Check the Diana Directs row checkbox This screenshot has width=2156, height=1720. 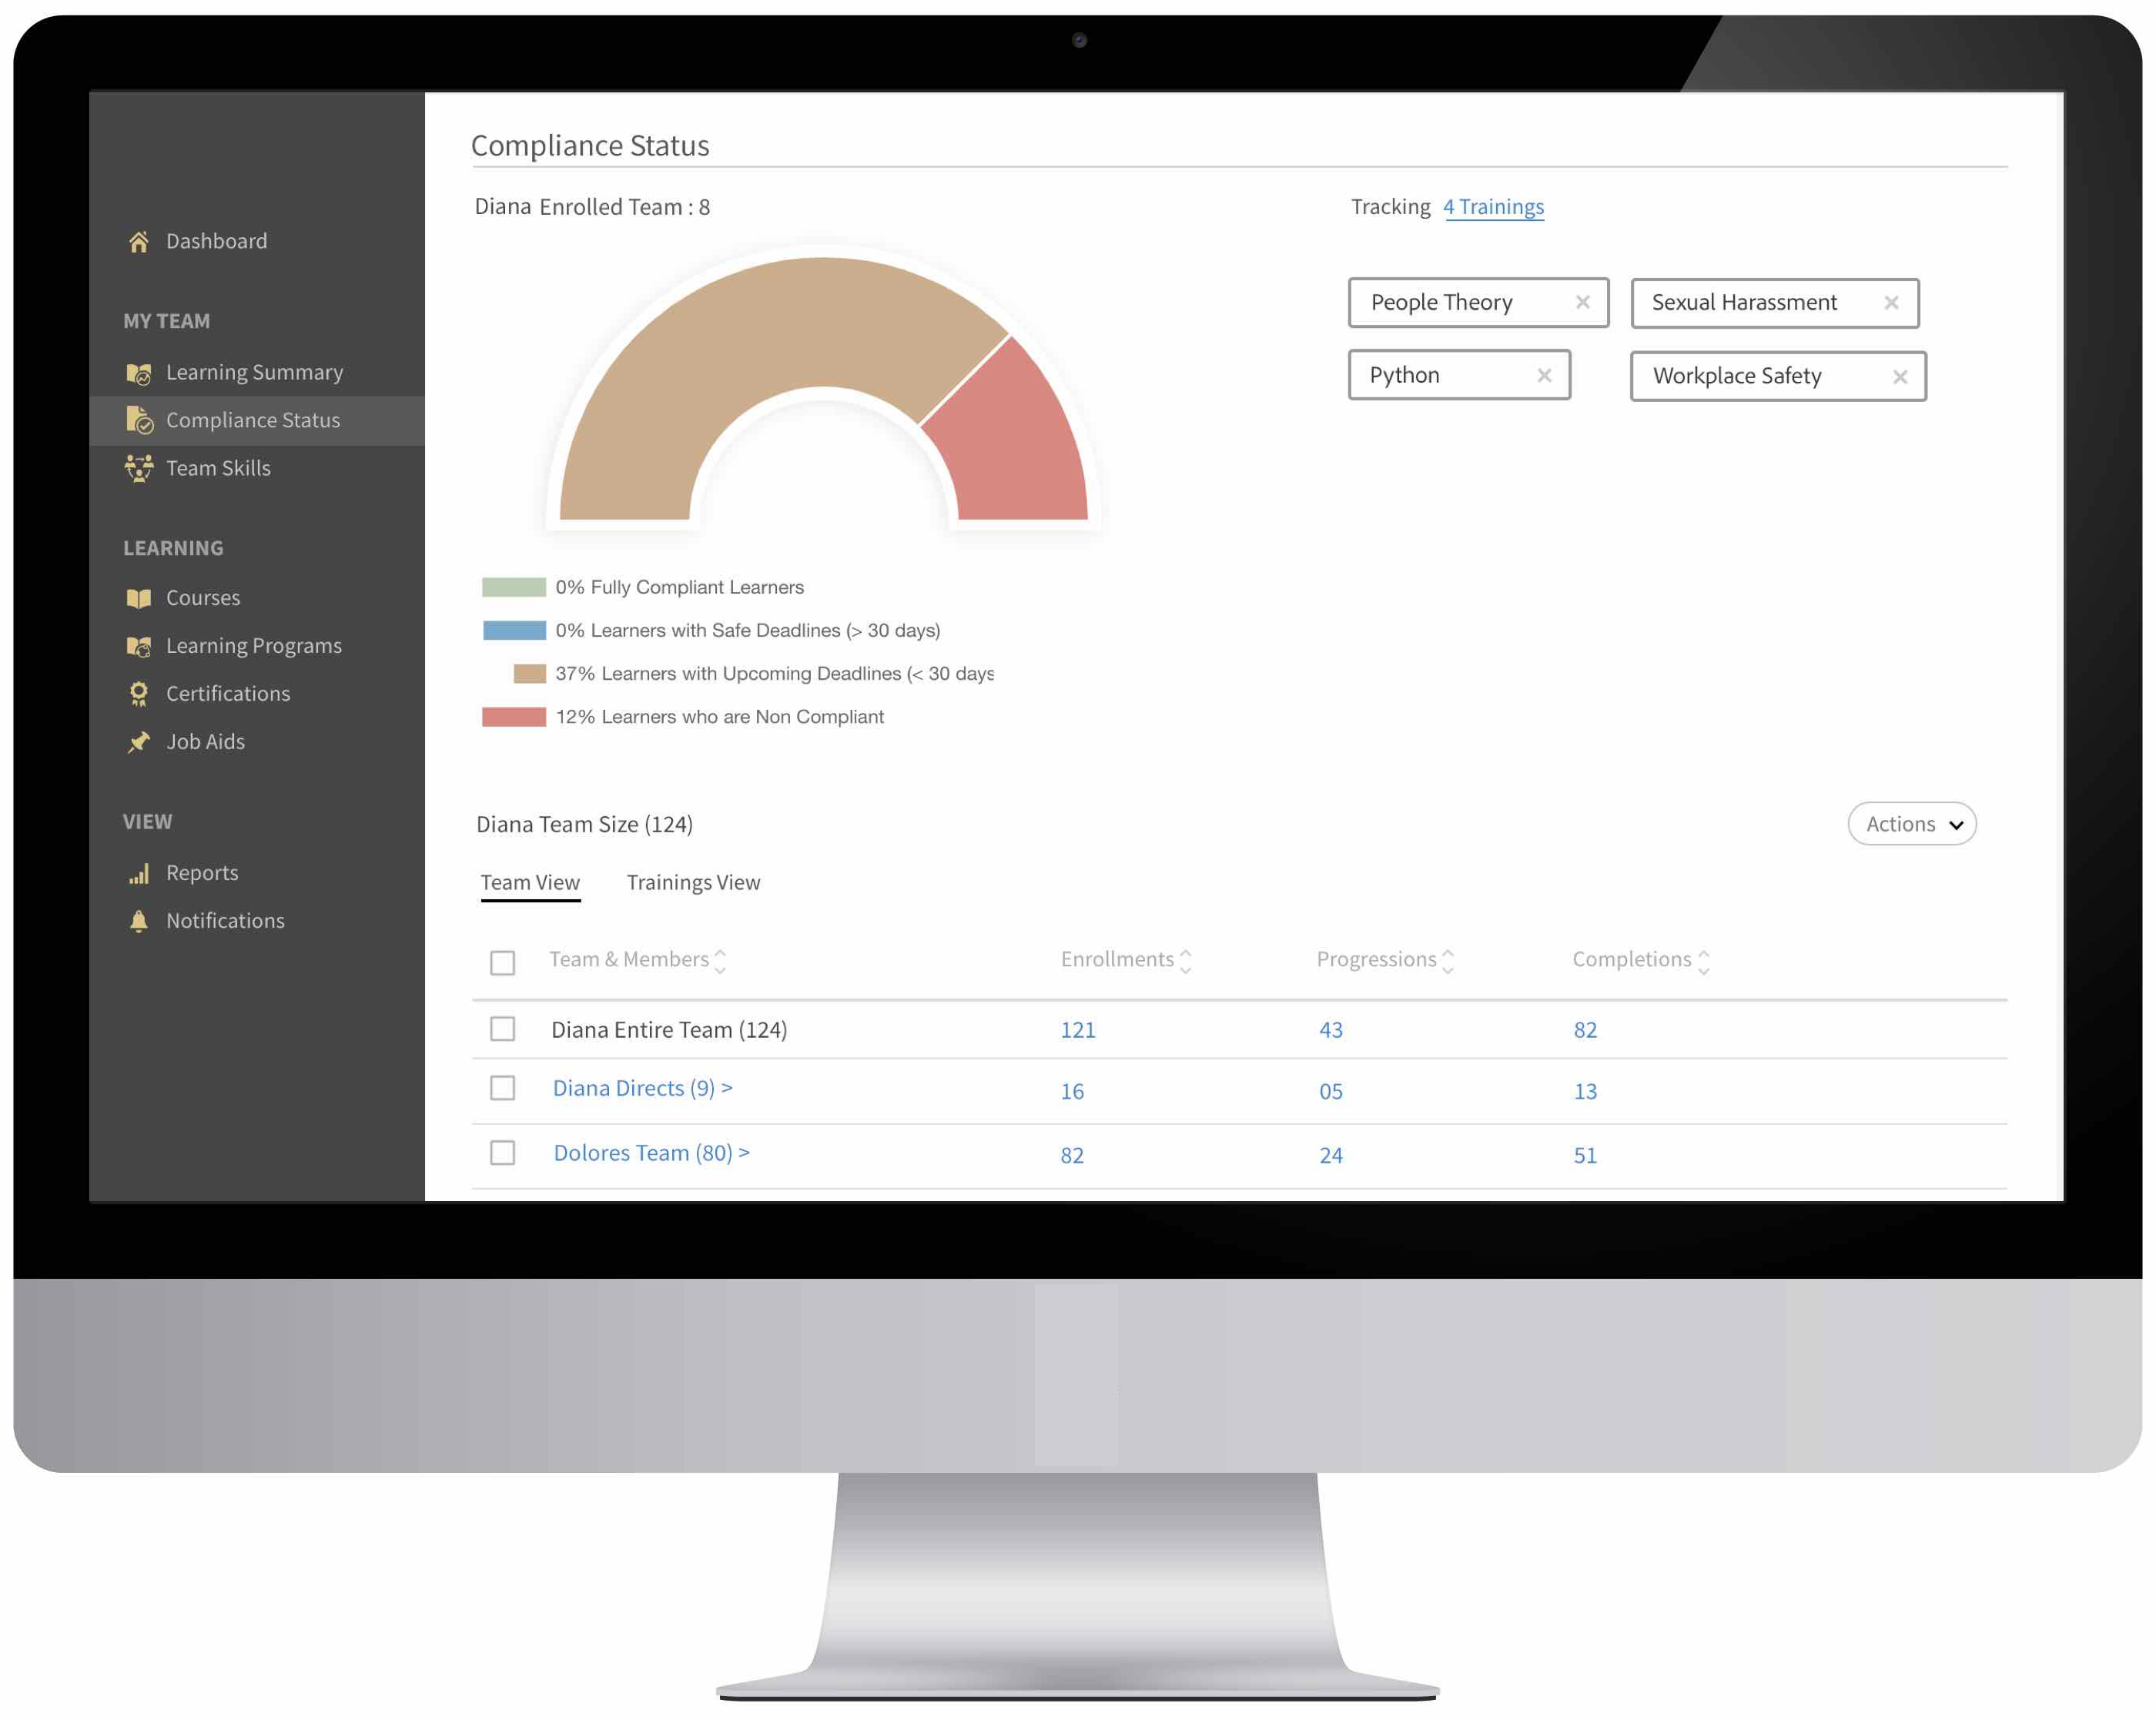click(503, 1088)
